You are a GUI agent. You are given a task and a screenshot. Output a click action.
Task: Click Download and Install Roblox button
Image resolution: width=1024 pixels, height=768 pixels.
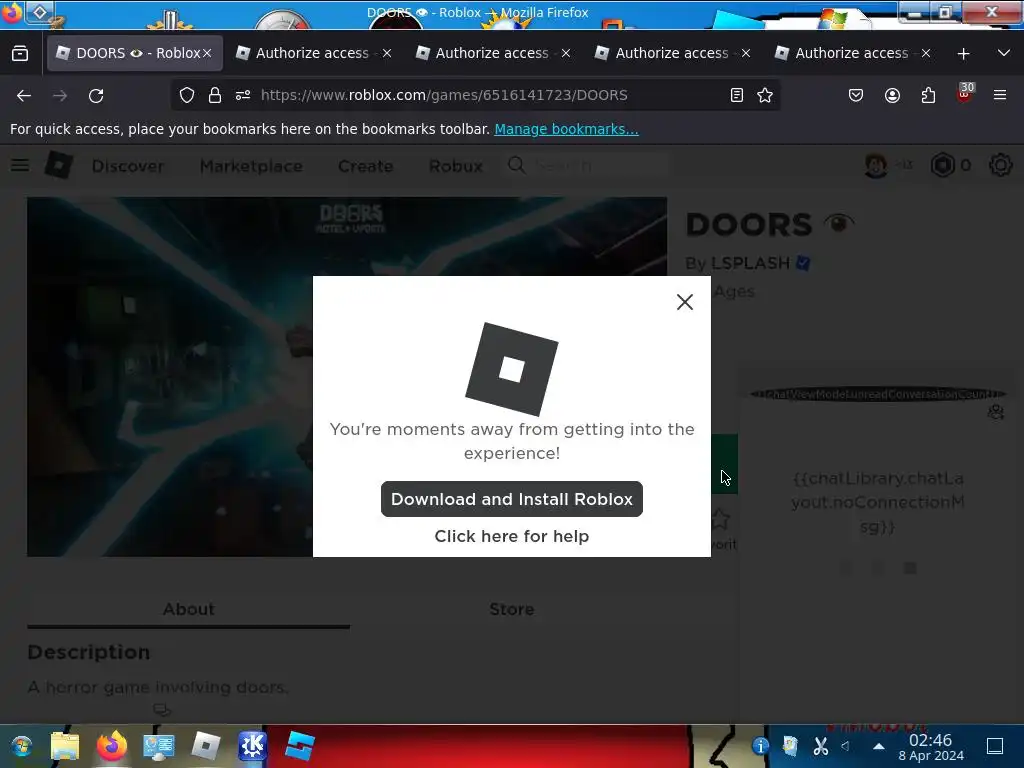click(511, 499)
